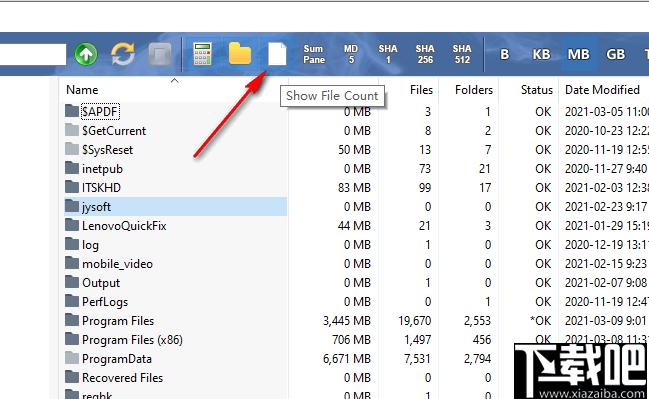Click the green up-arrow parent folder icon

pos(86,54)
